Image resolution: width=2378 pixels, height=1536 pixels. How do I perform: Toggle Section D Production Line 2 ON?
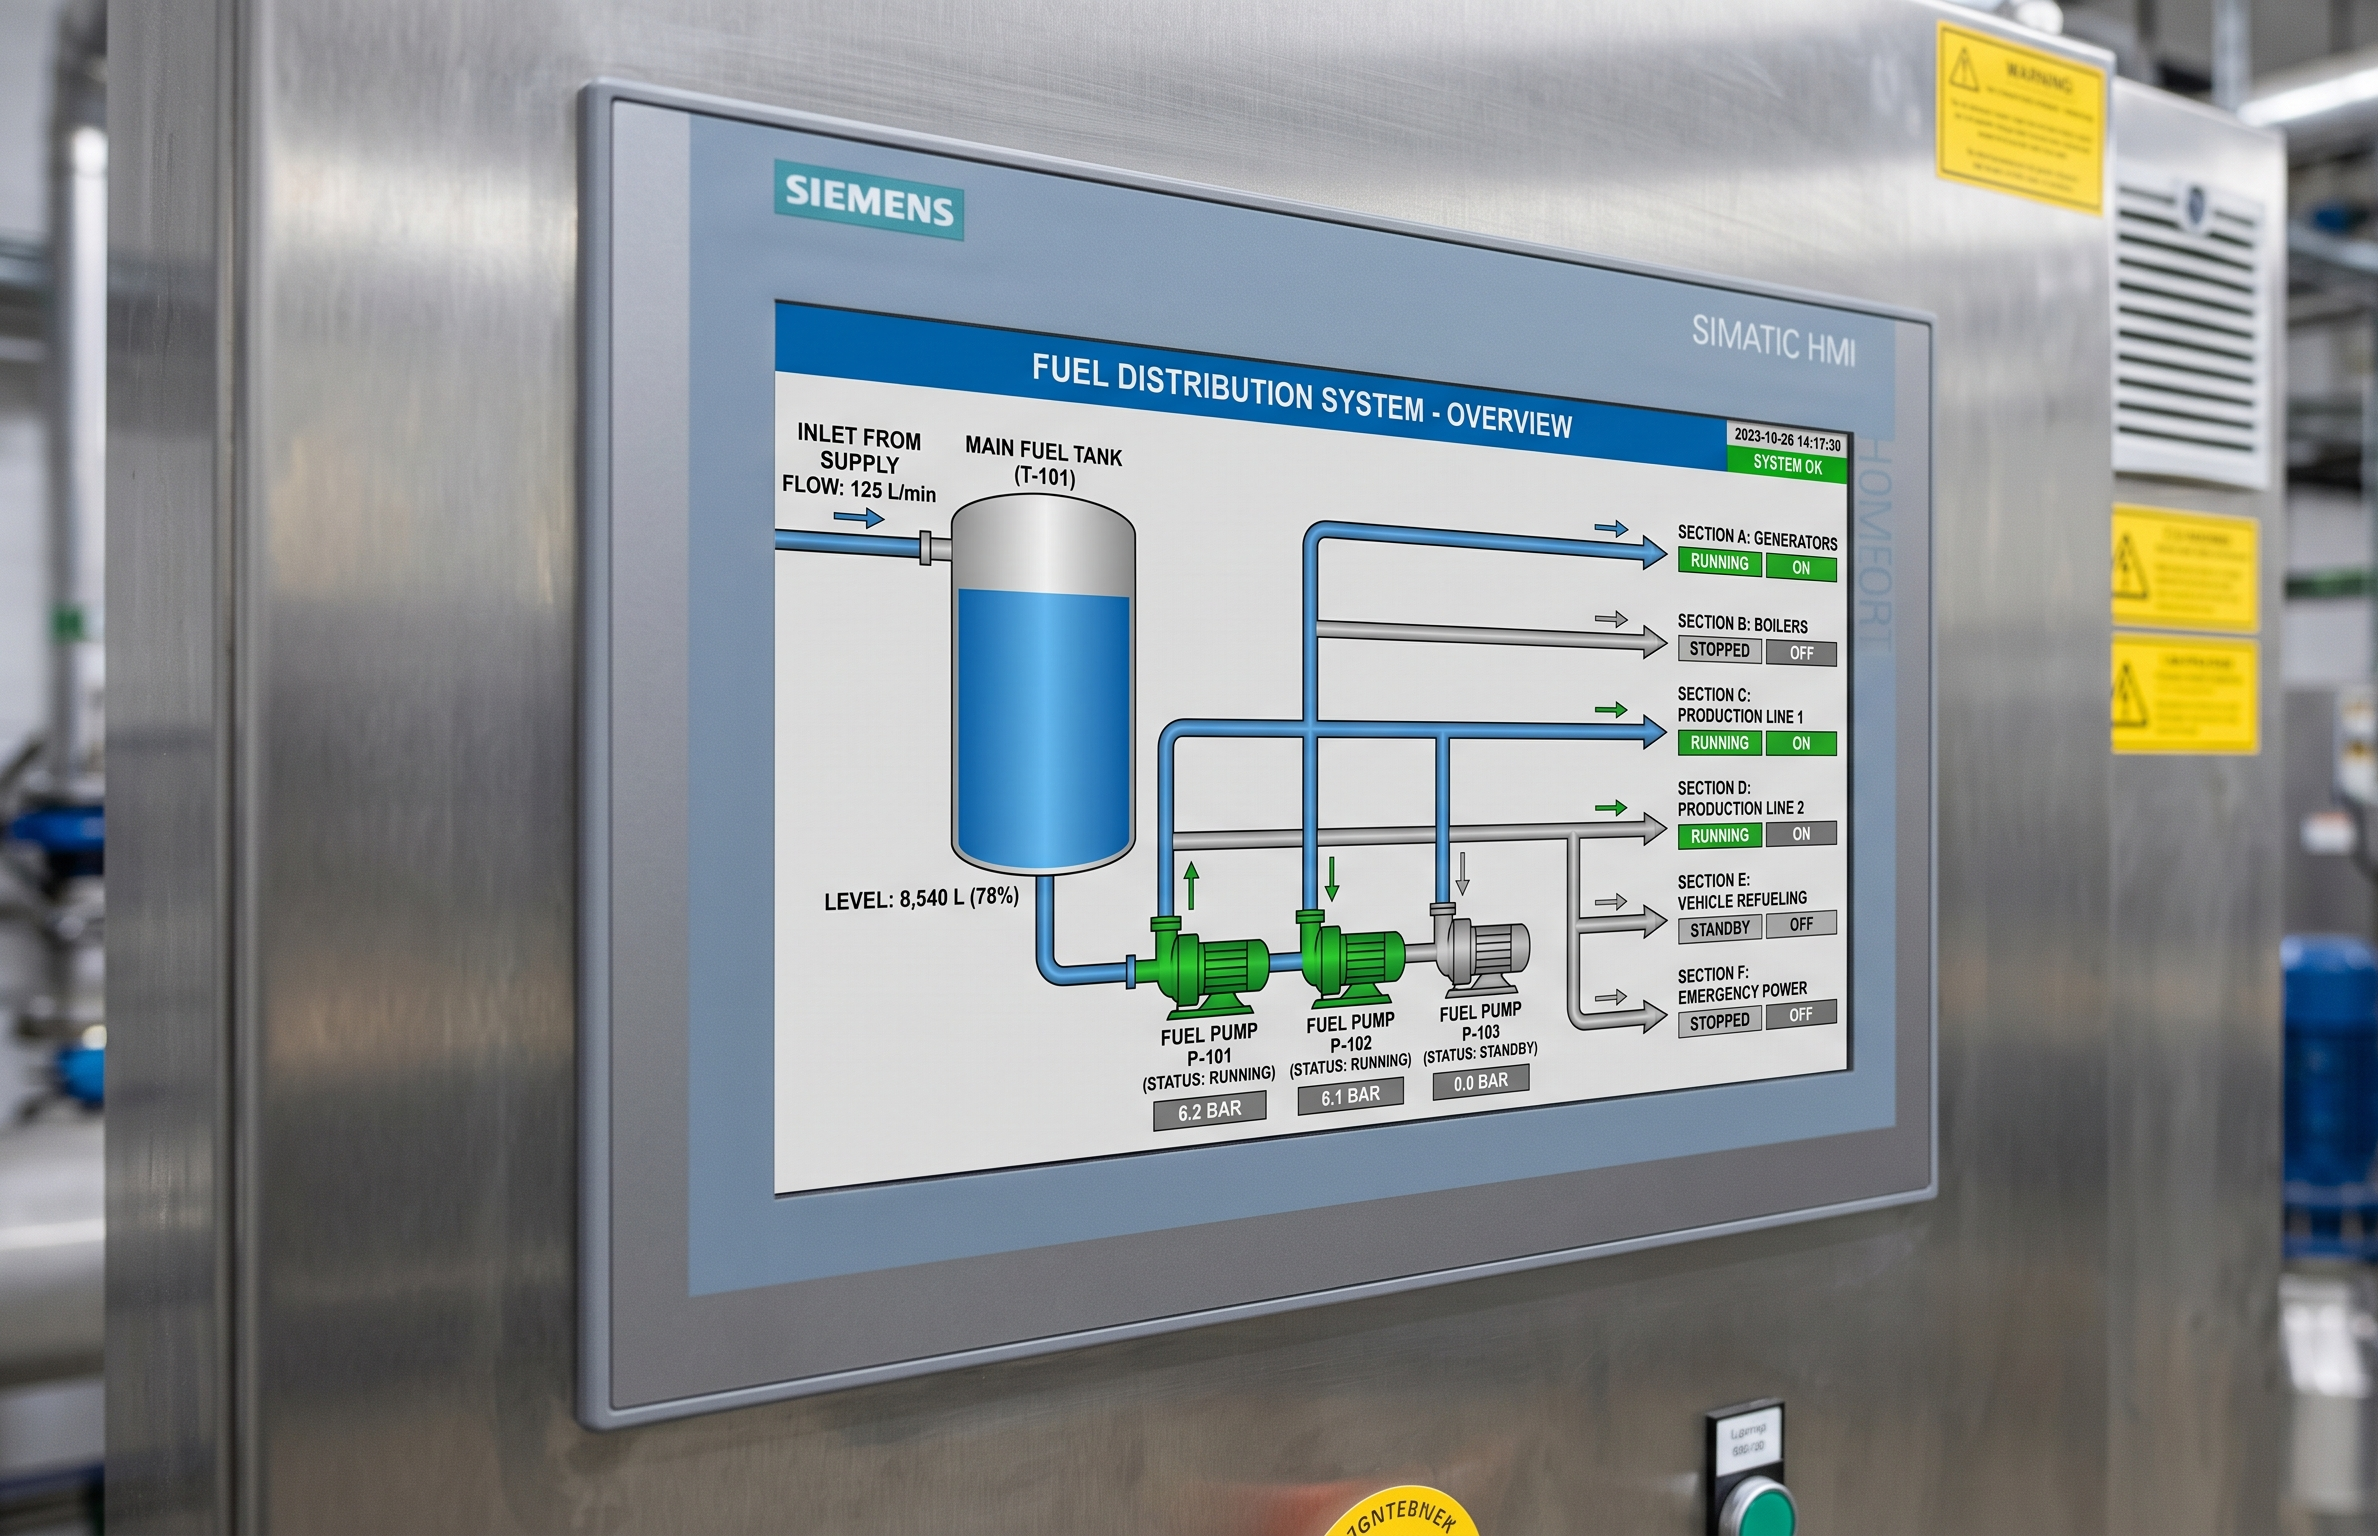[1801, 834]
